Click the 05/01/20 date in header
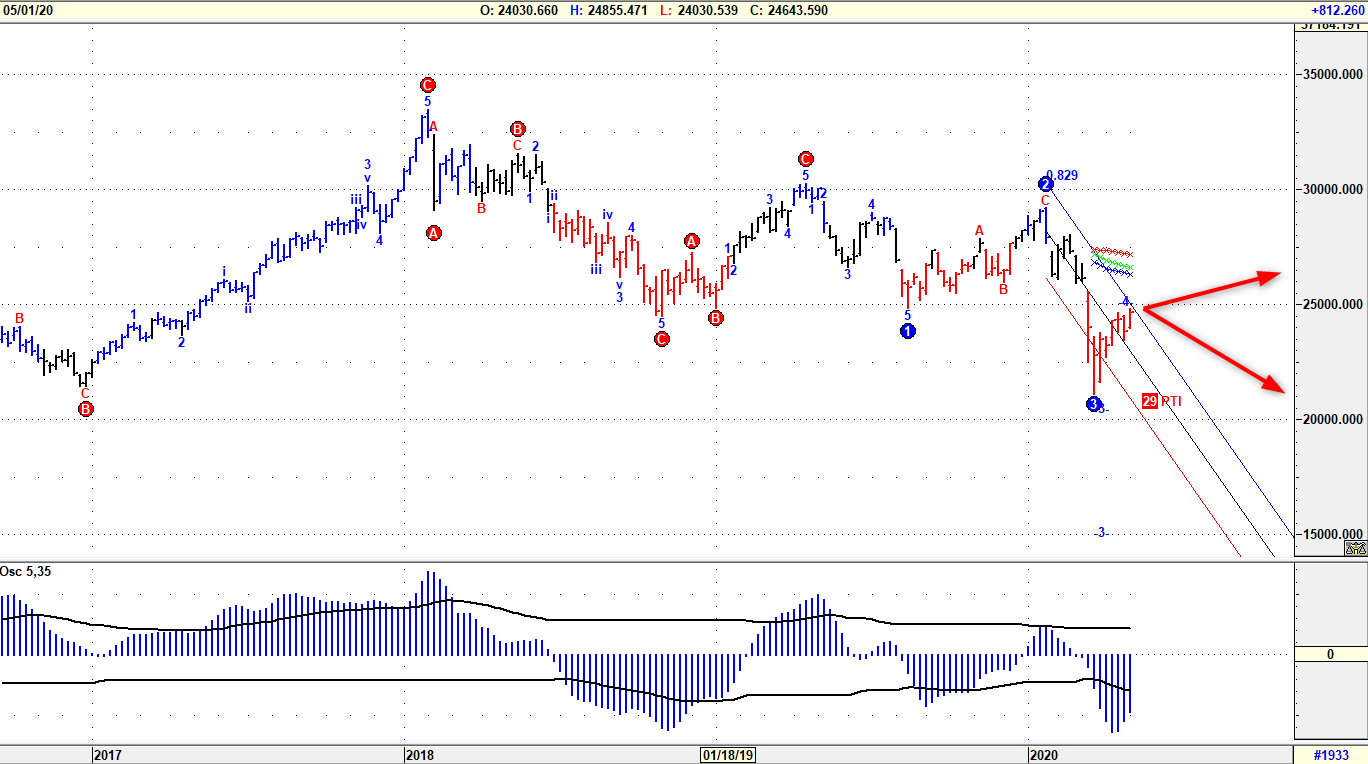This screenshot has width=1368, height=764. [x=27, y=10]
